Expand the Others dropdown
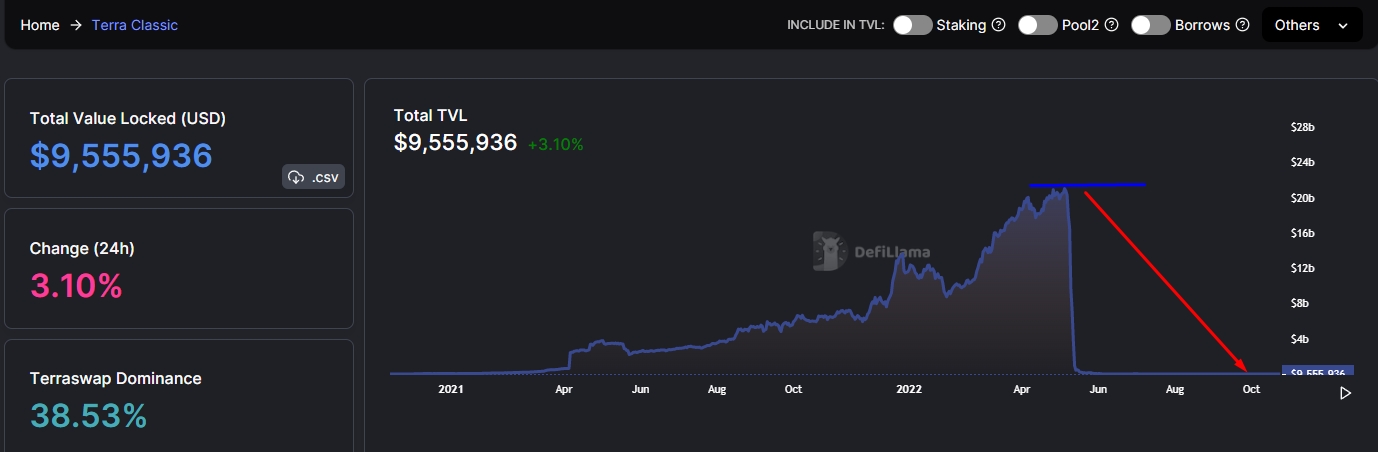The width and height of the screenshot is (1378, 452). coord(1312,25)
